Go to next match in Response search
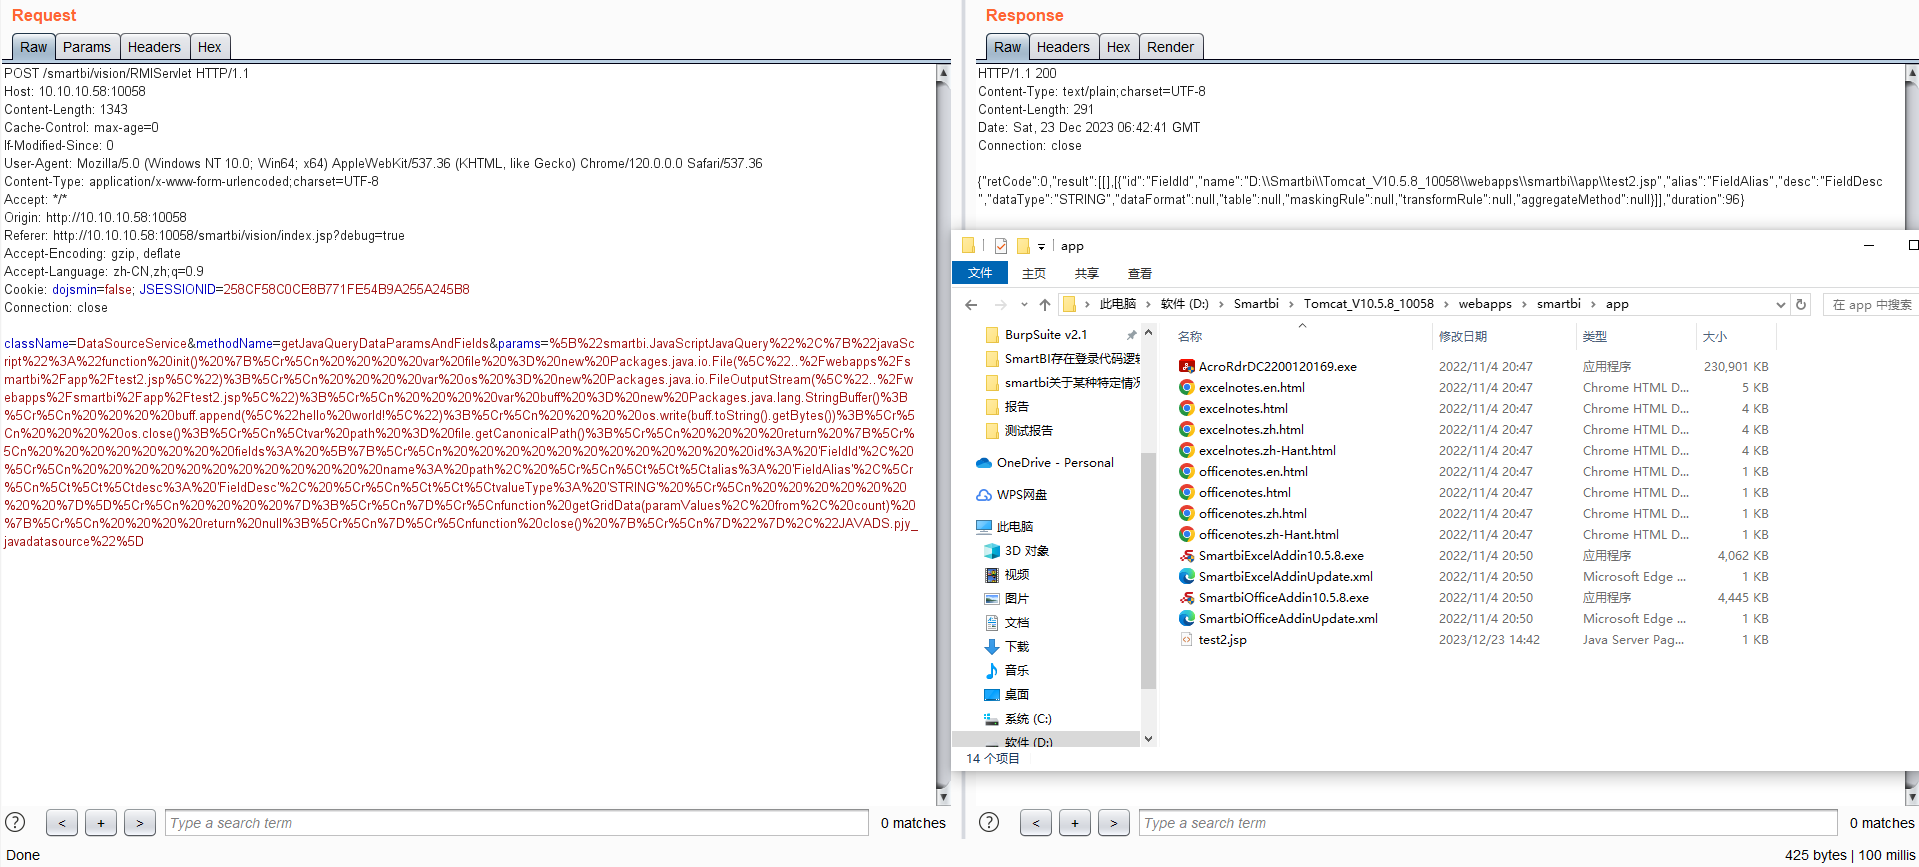 [1114, 823]
